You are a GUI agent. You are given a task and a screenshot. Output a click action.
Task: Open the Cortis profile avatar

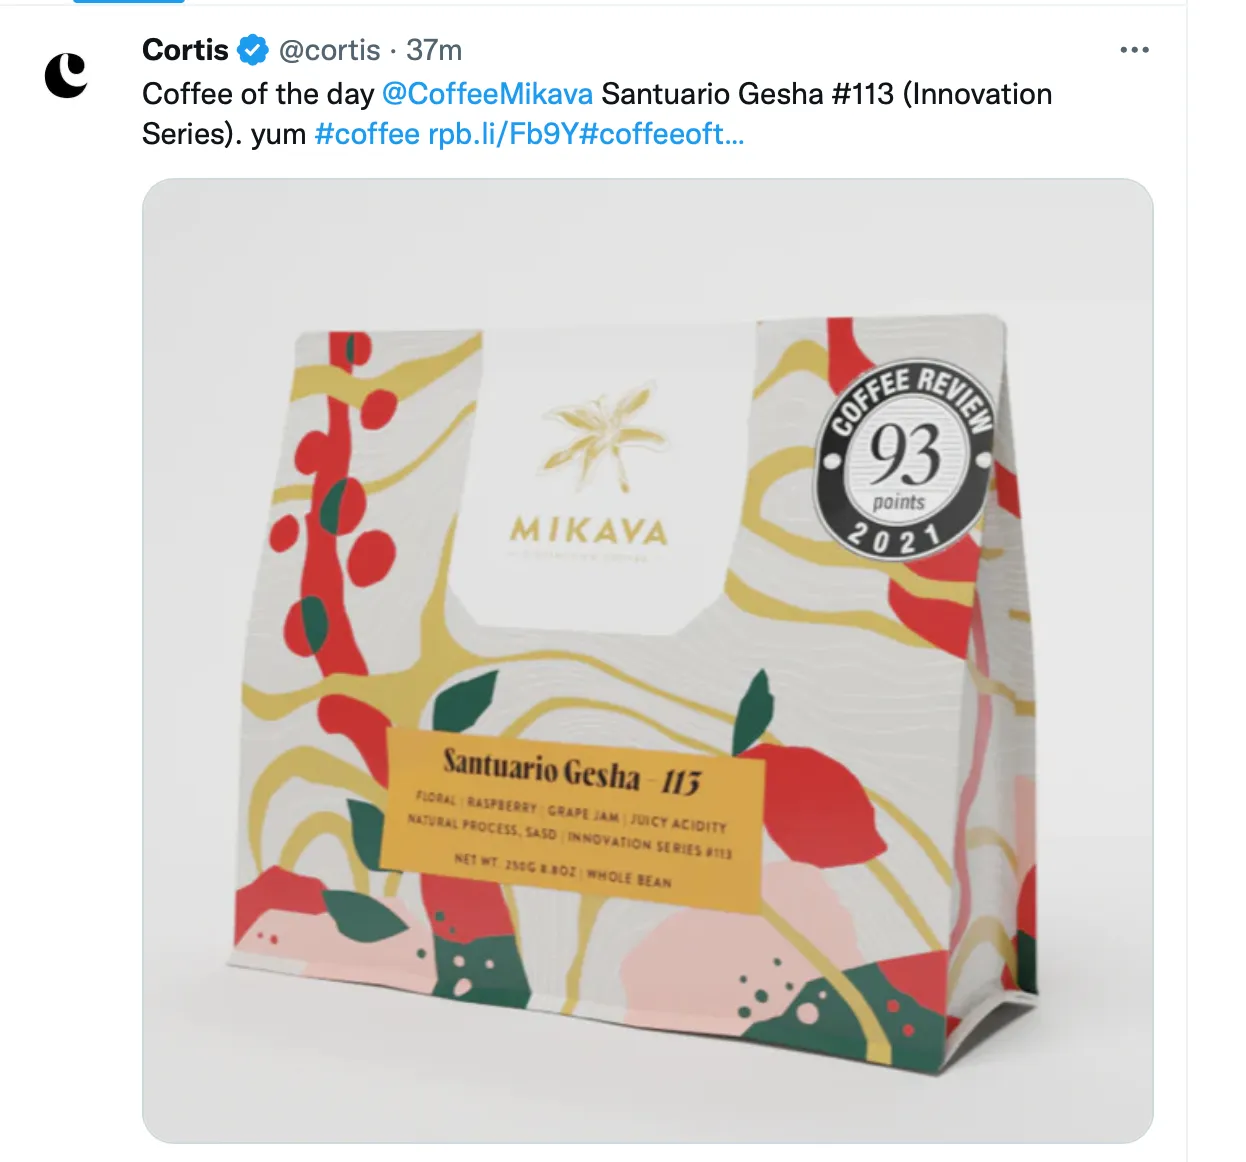(x=67, y=75)
